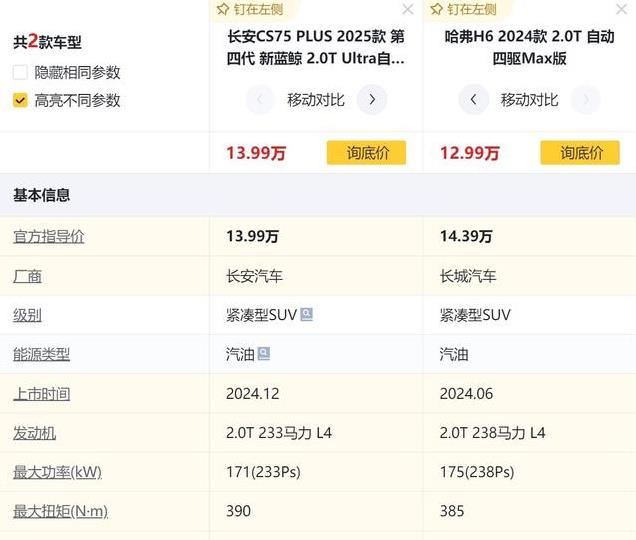This screenshot has height=540, width=636.
Task: Move Haval H6 column right
Action: click(x=586, y=100)
